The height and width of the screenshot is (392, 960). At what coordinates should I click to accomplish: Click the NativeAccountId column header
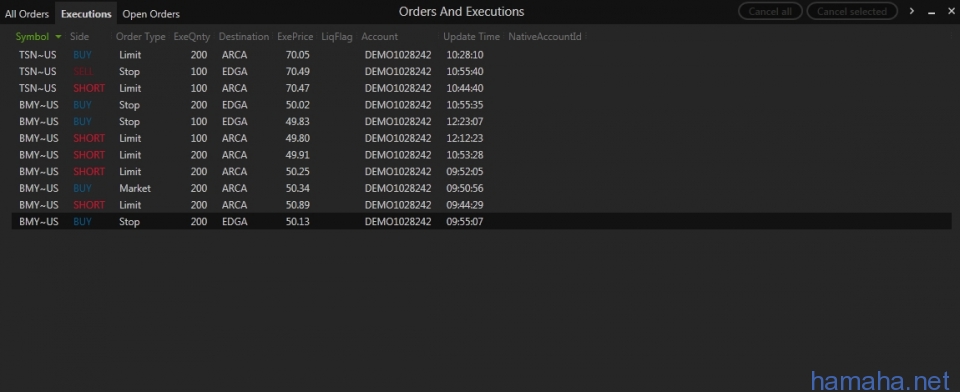tap(545, 37)
